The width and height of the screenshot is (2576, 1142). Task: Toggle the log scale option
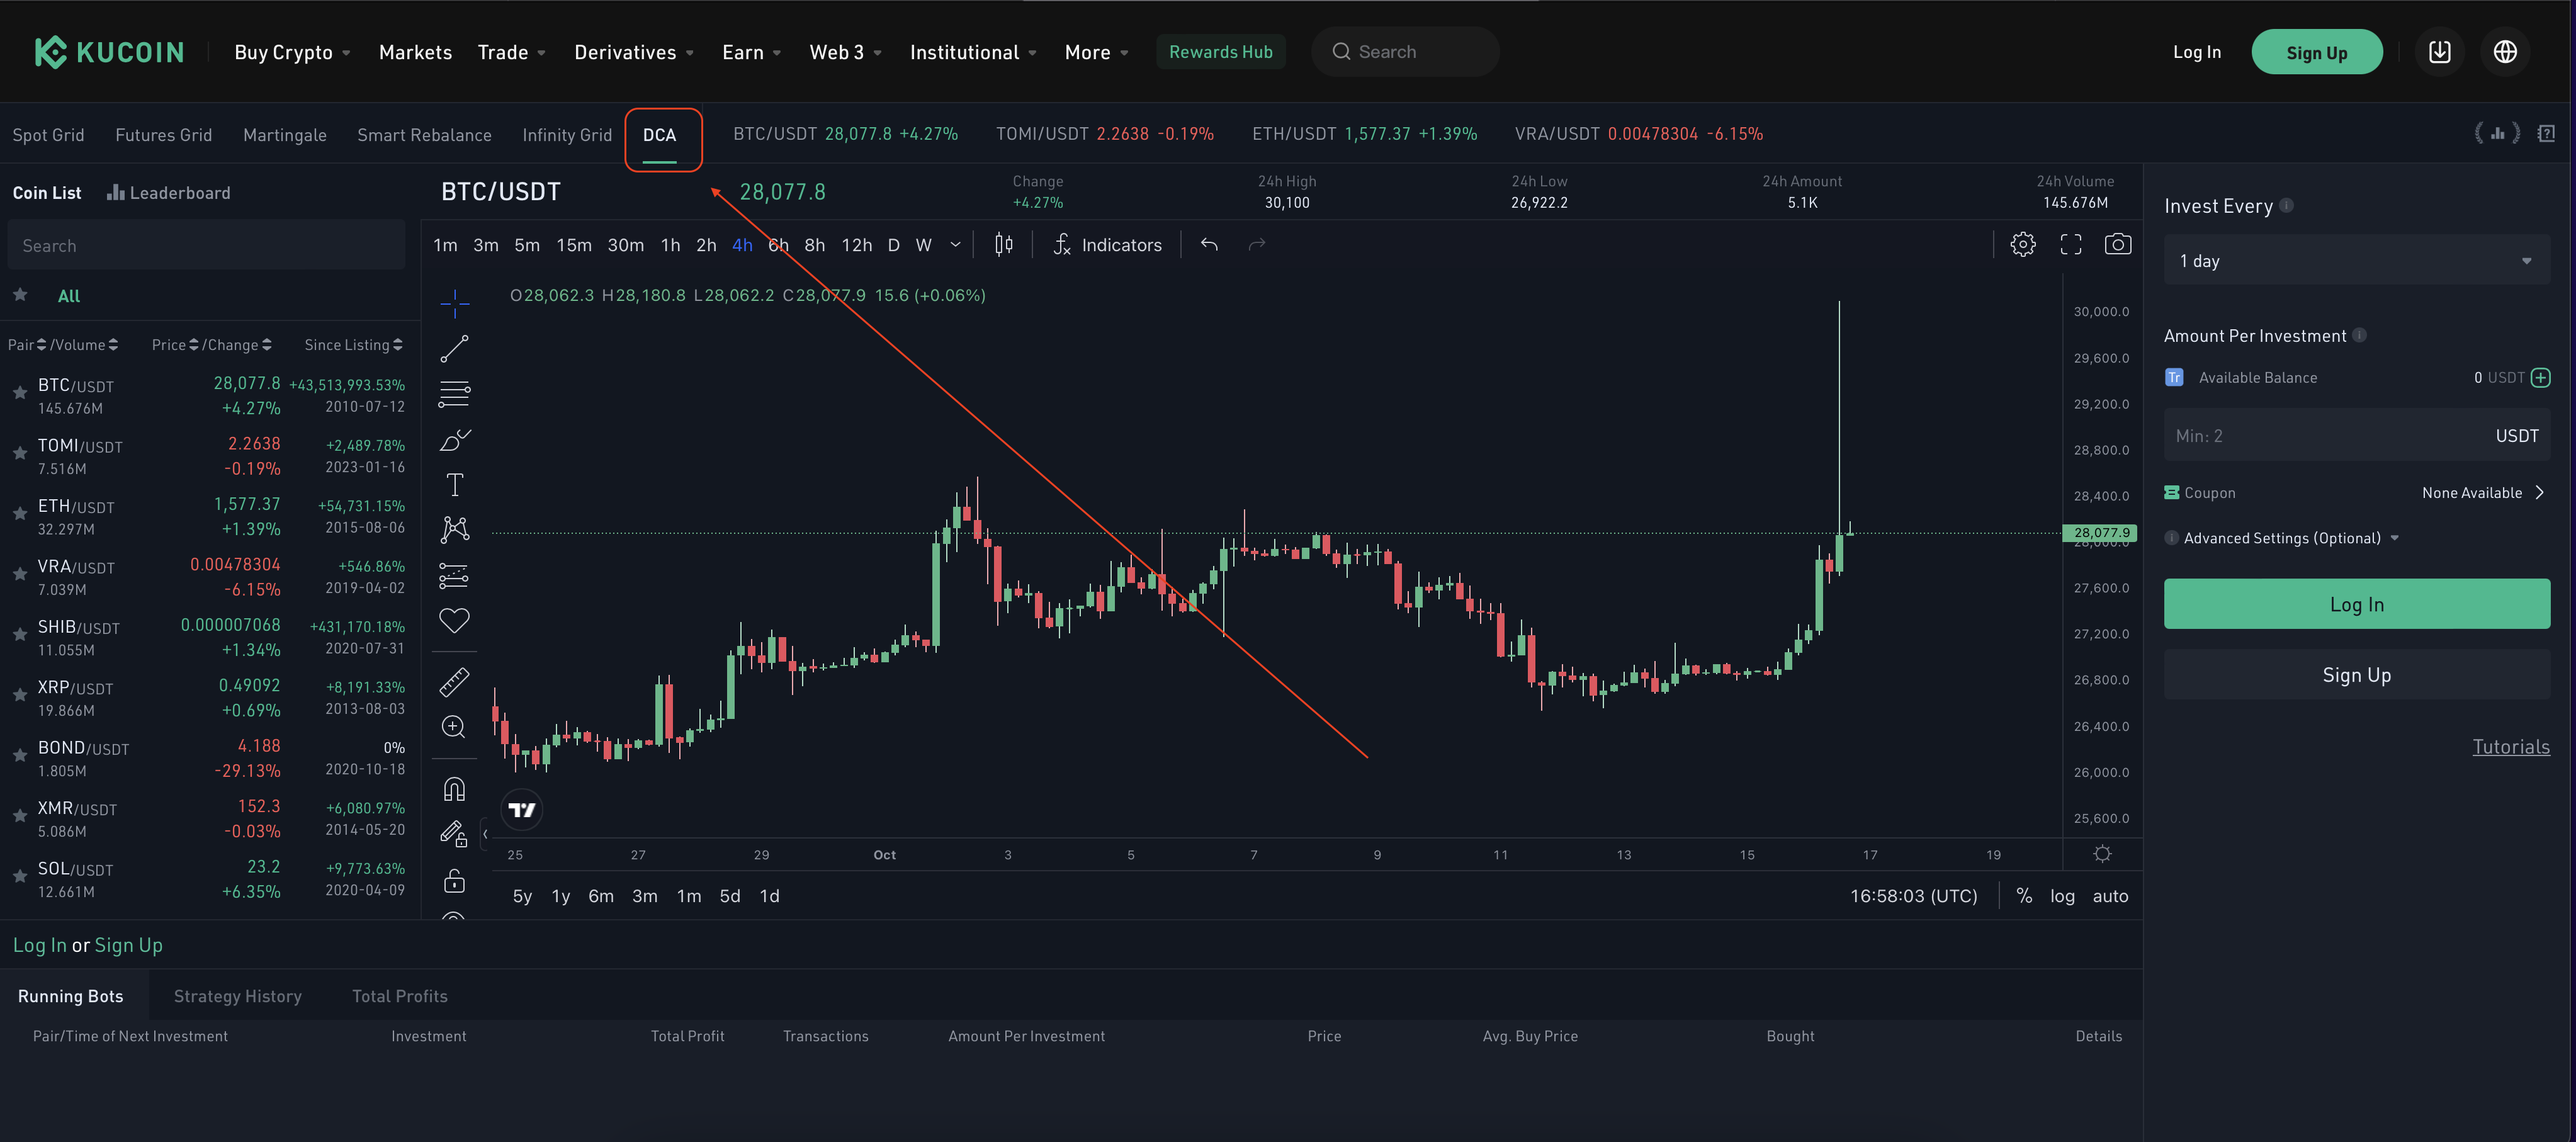2062,896
